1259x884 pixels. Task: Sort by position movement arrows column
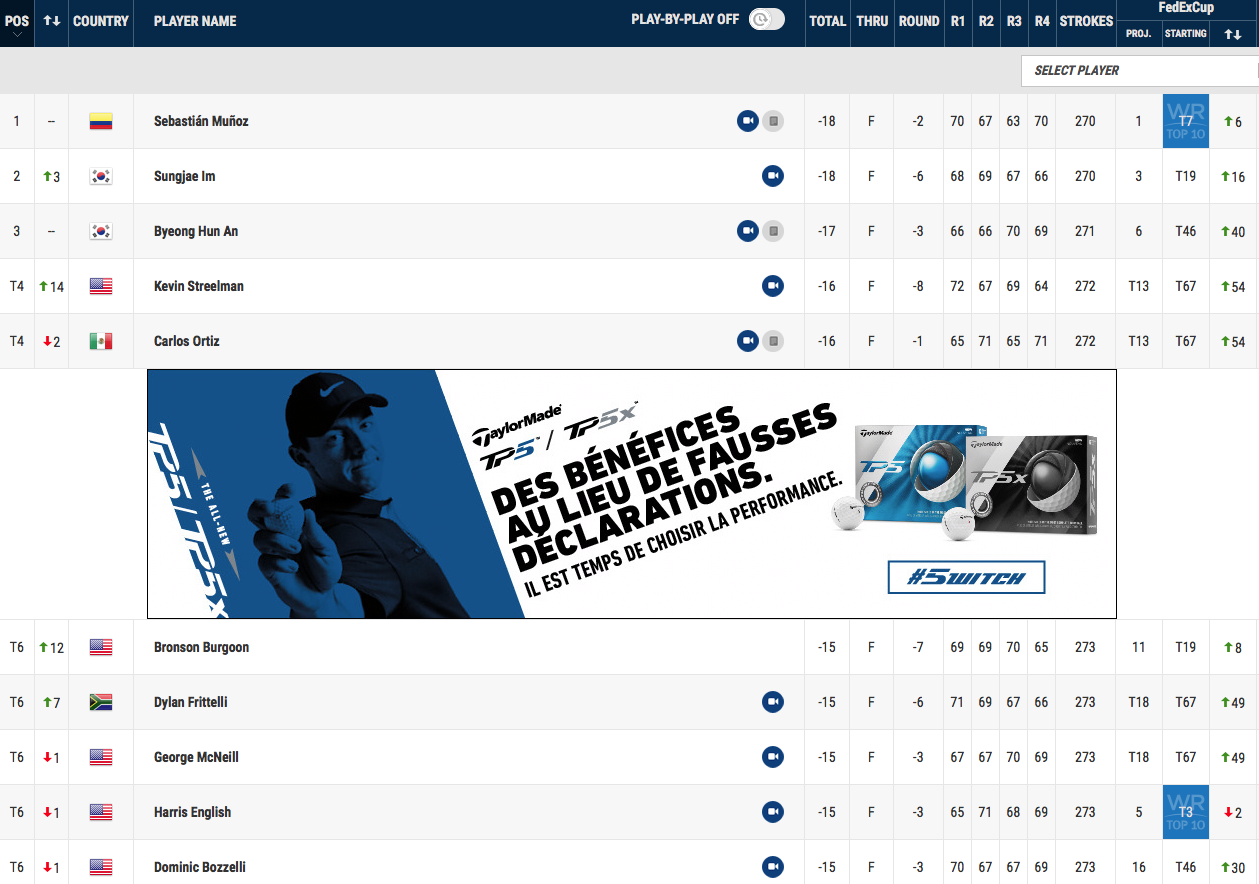51,21
